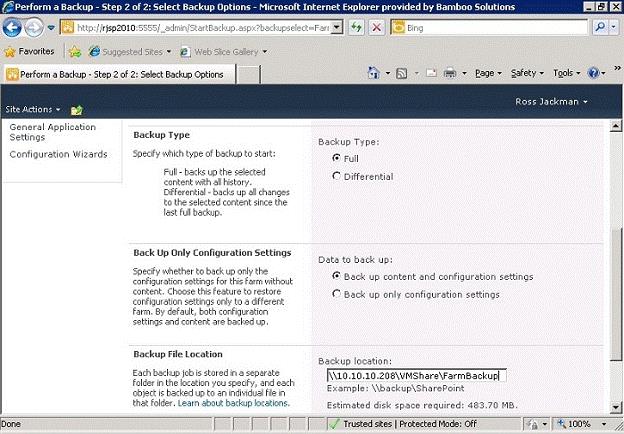Open the recent pages dropdown arrow

click(51, 28)
